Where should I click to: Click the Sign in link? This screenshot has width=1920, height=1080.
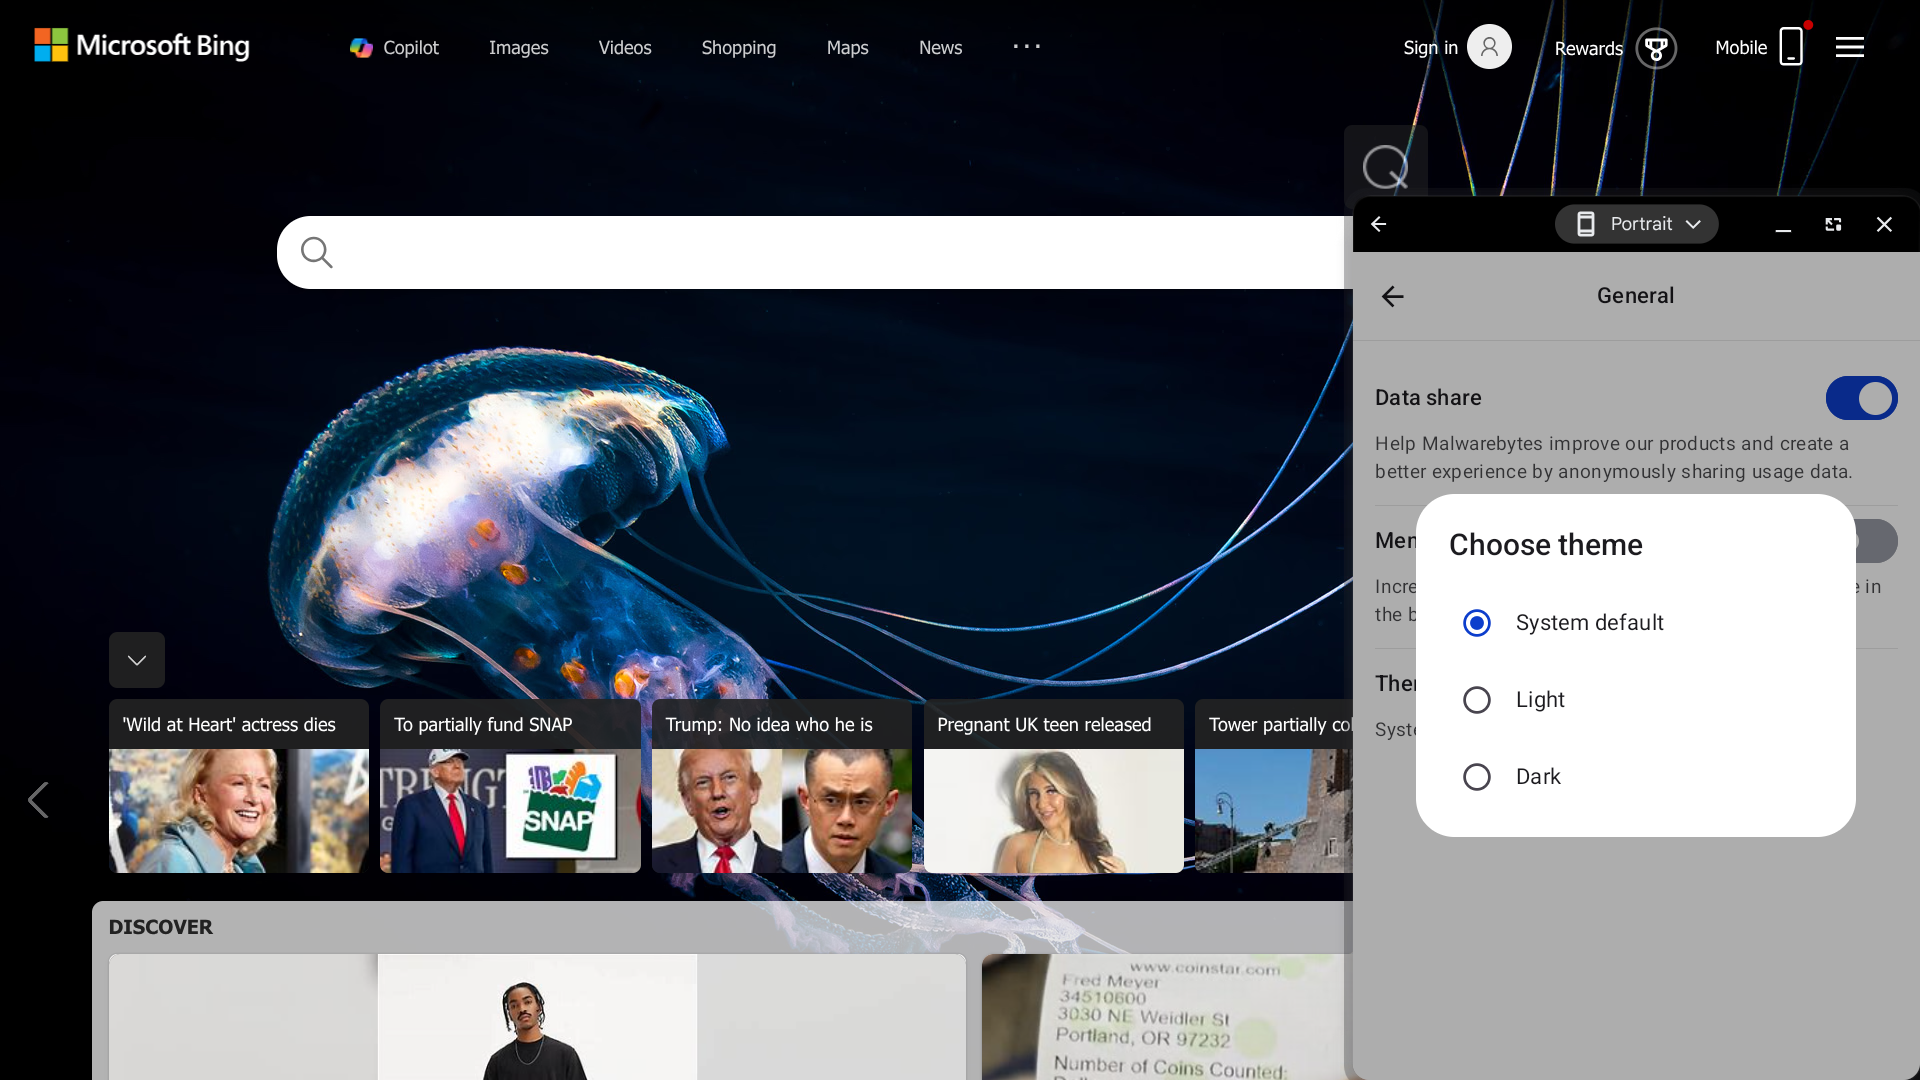click(x=1430, y=47)
